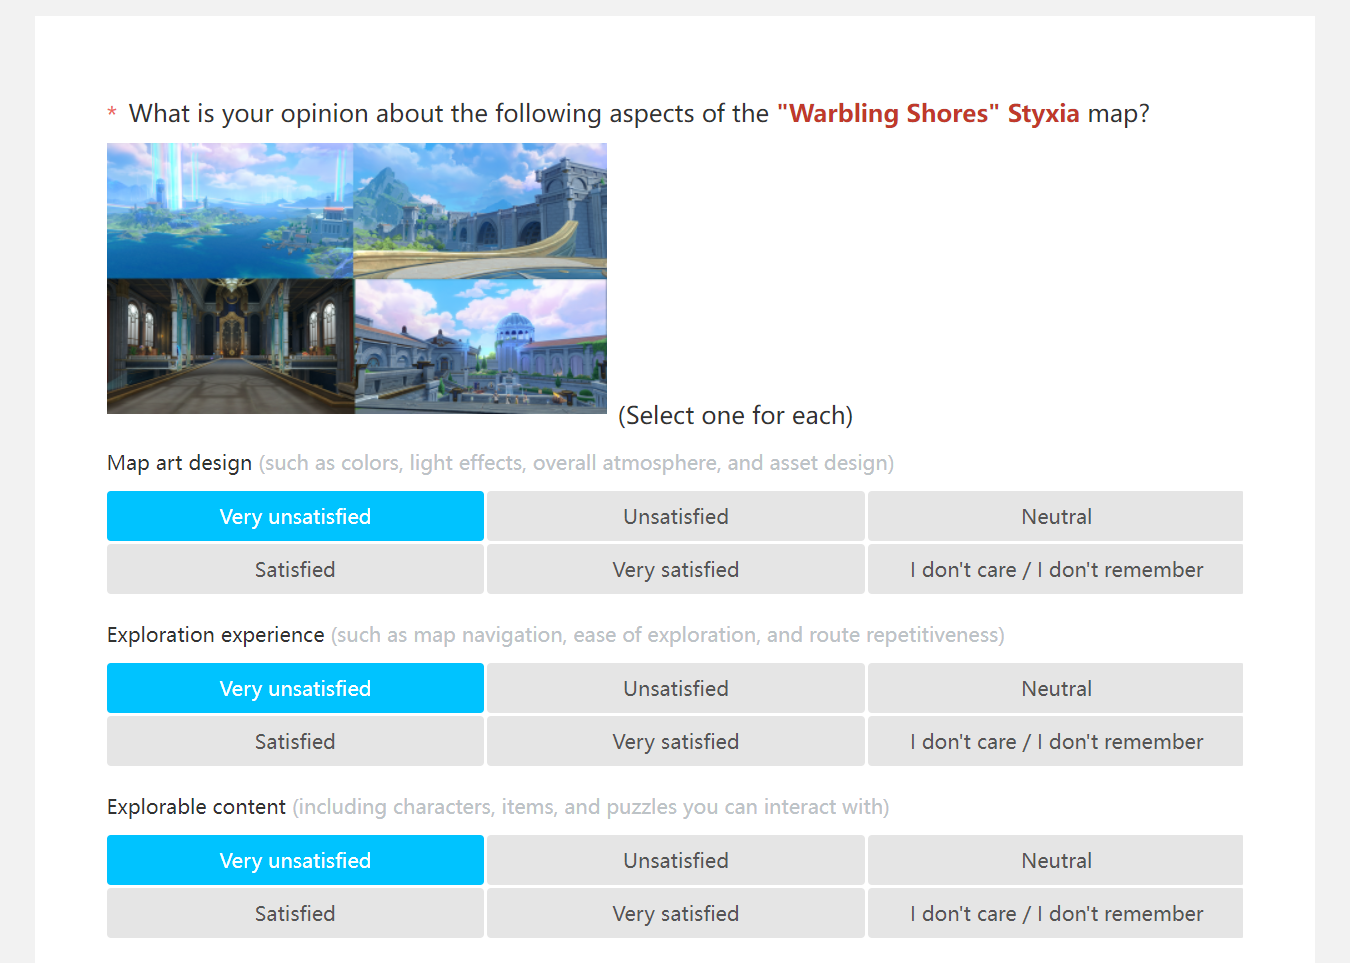Click the Warbling Shores map screenshot collage
Screen dimensions: 1350x963
pos(357,278)
